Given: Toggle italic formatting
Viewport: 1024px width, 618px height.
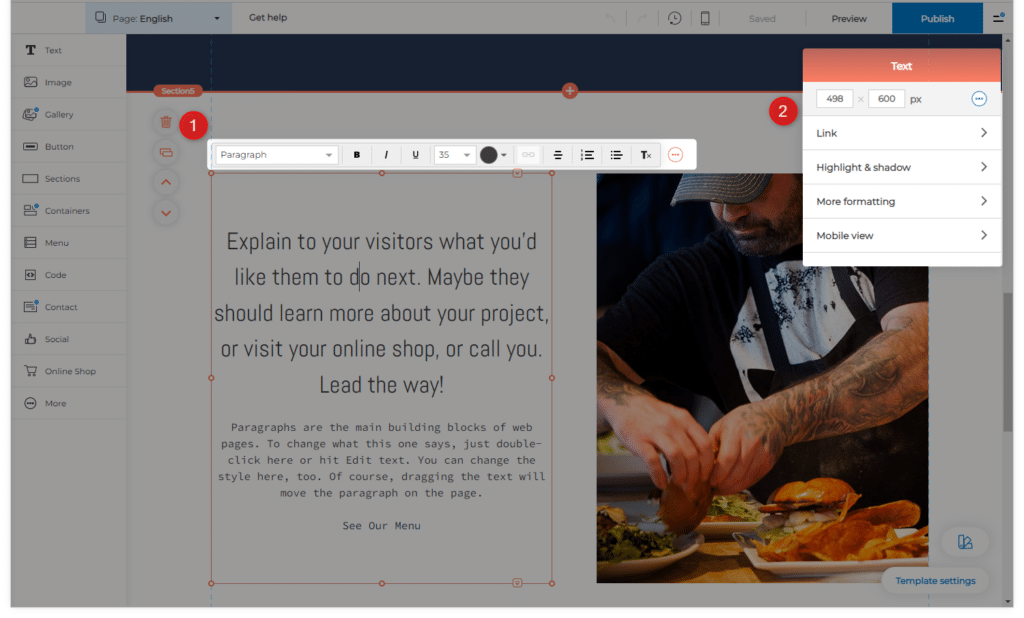Looking at the screenshot, I should (386, 155).
